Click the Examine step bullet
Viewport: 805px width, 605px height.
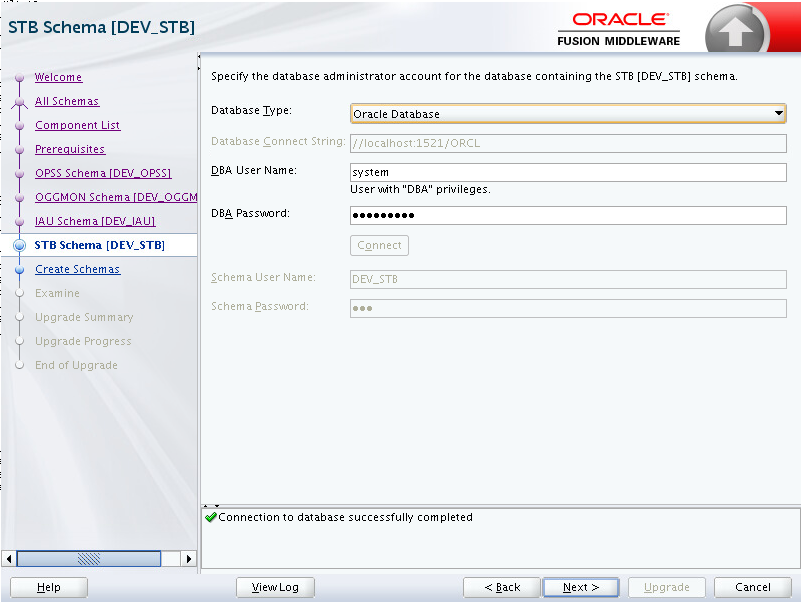(x=20, y=293)
